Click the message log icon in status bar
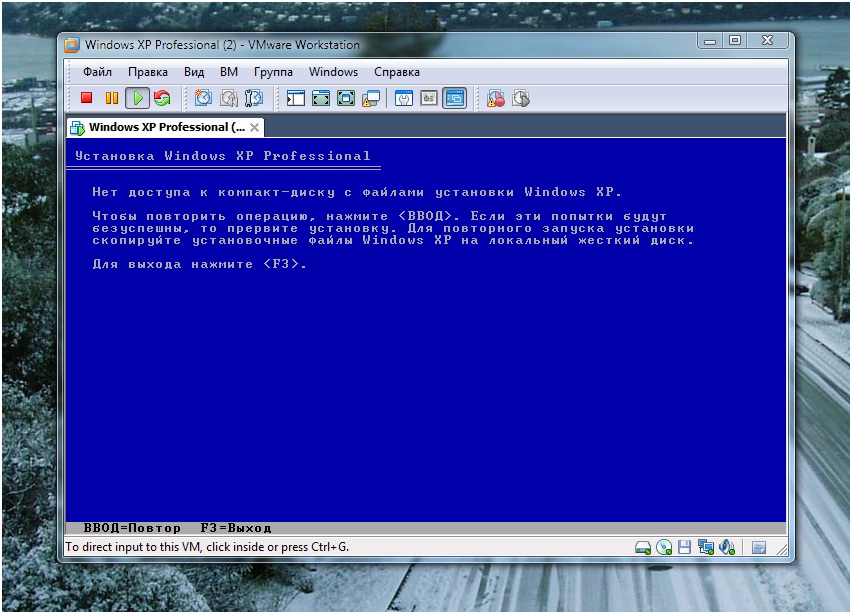The image size is (852, 614). [x=759, y=547]
